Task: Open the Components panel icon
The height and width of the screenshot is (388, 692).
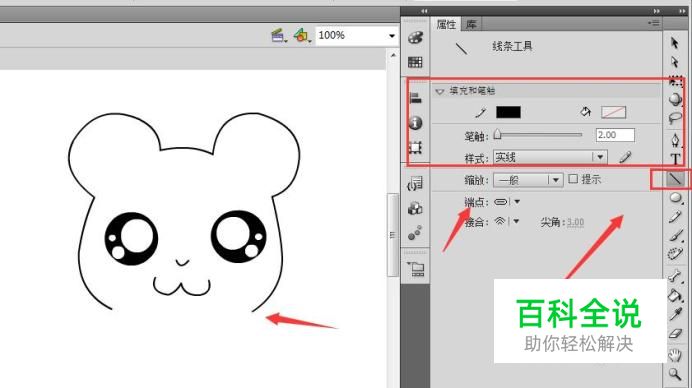Action: [x=415, y=208]
